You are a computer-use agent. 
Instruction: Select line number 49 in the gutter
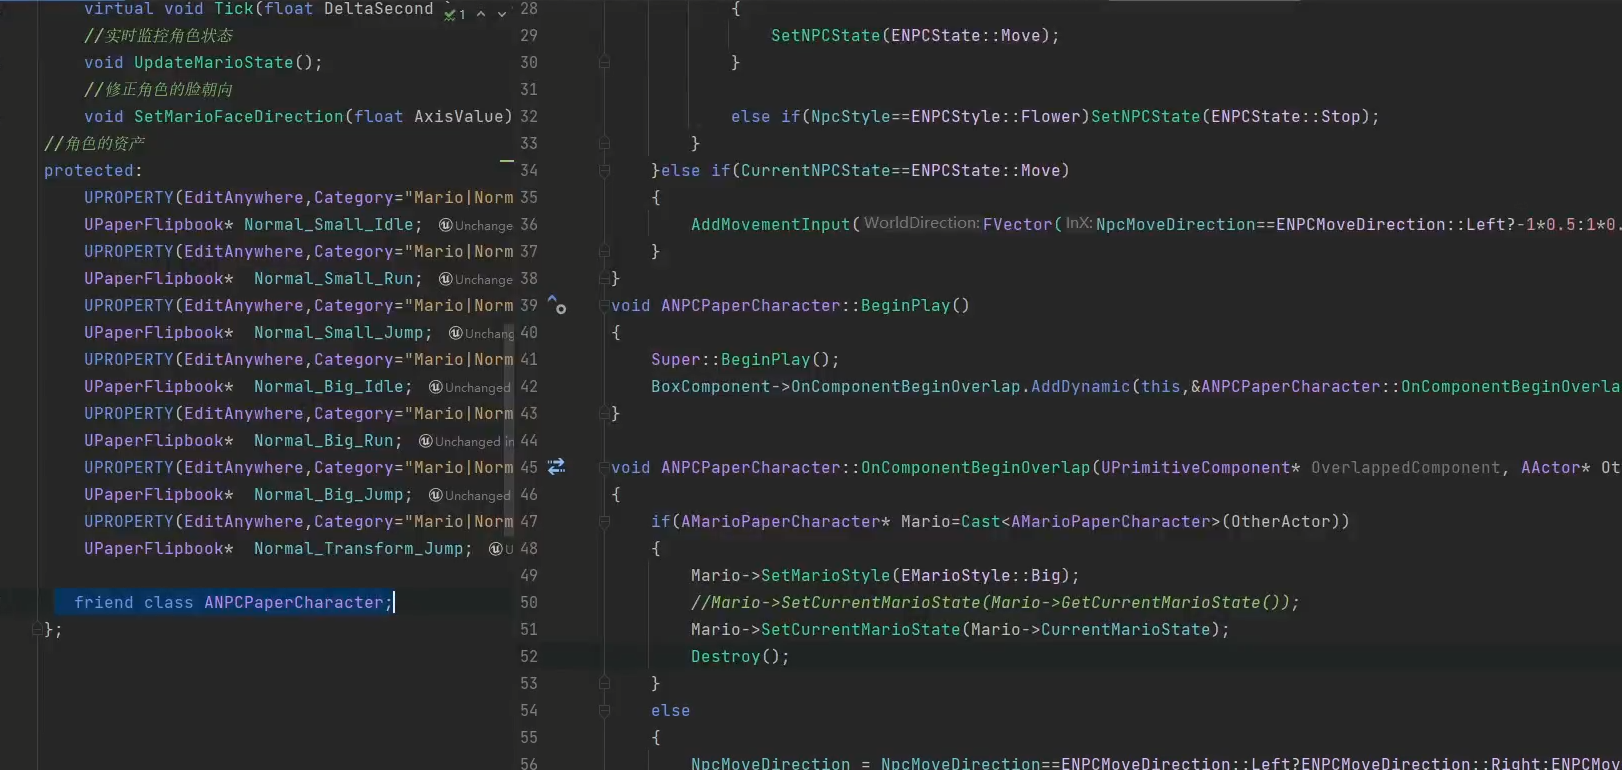click(529, 575)
